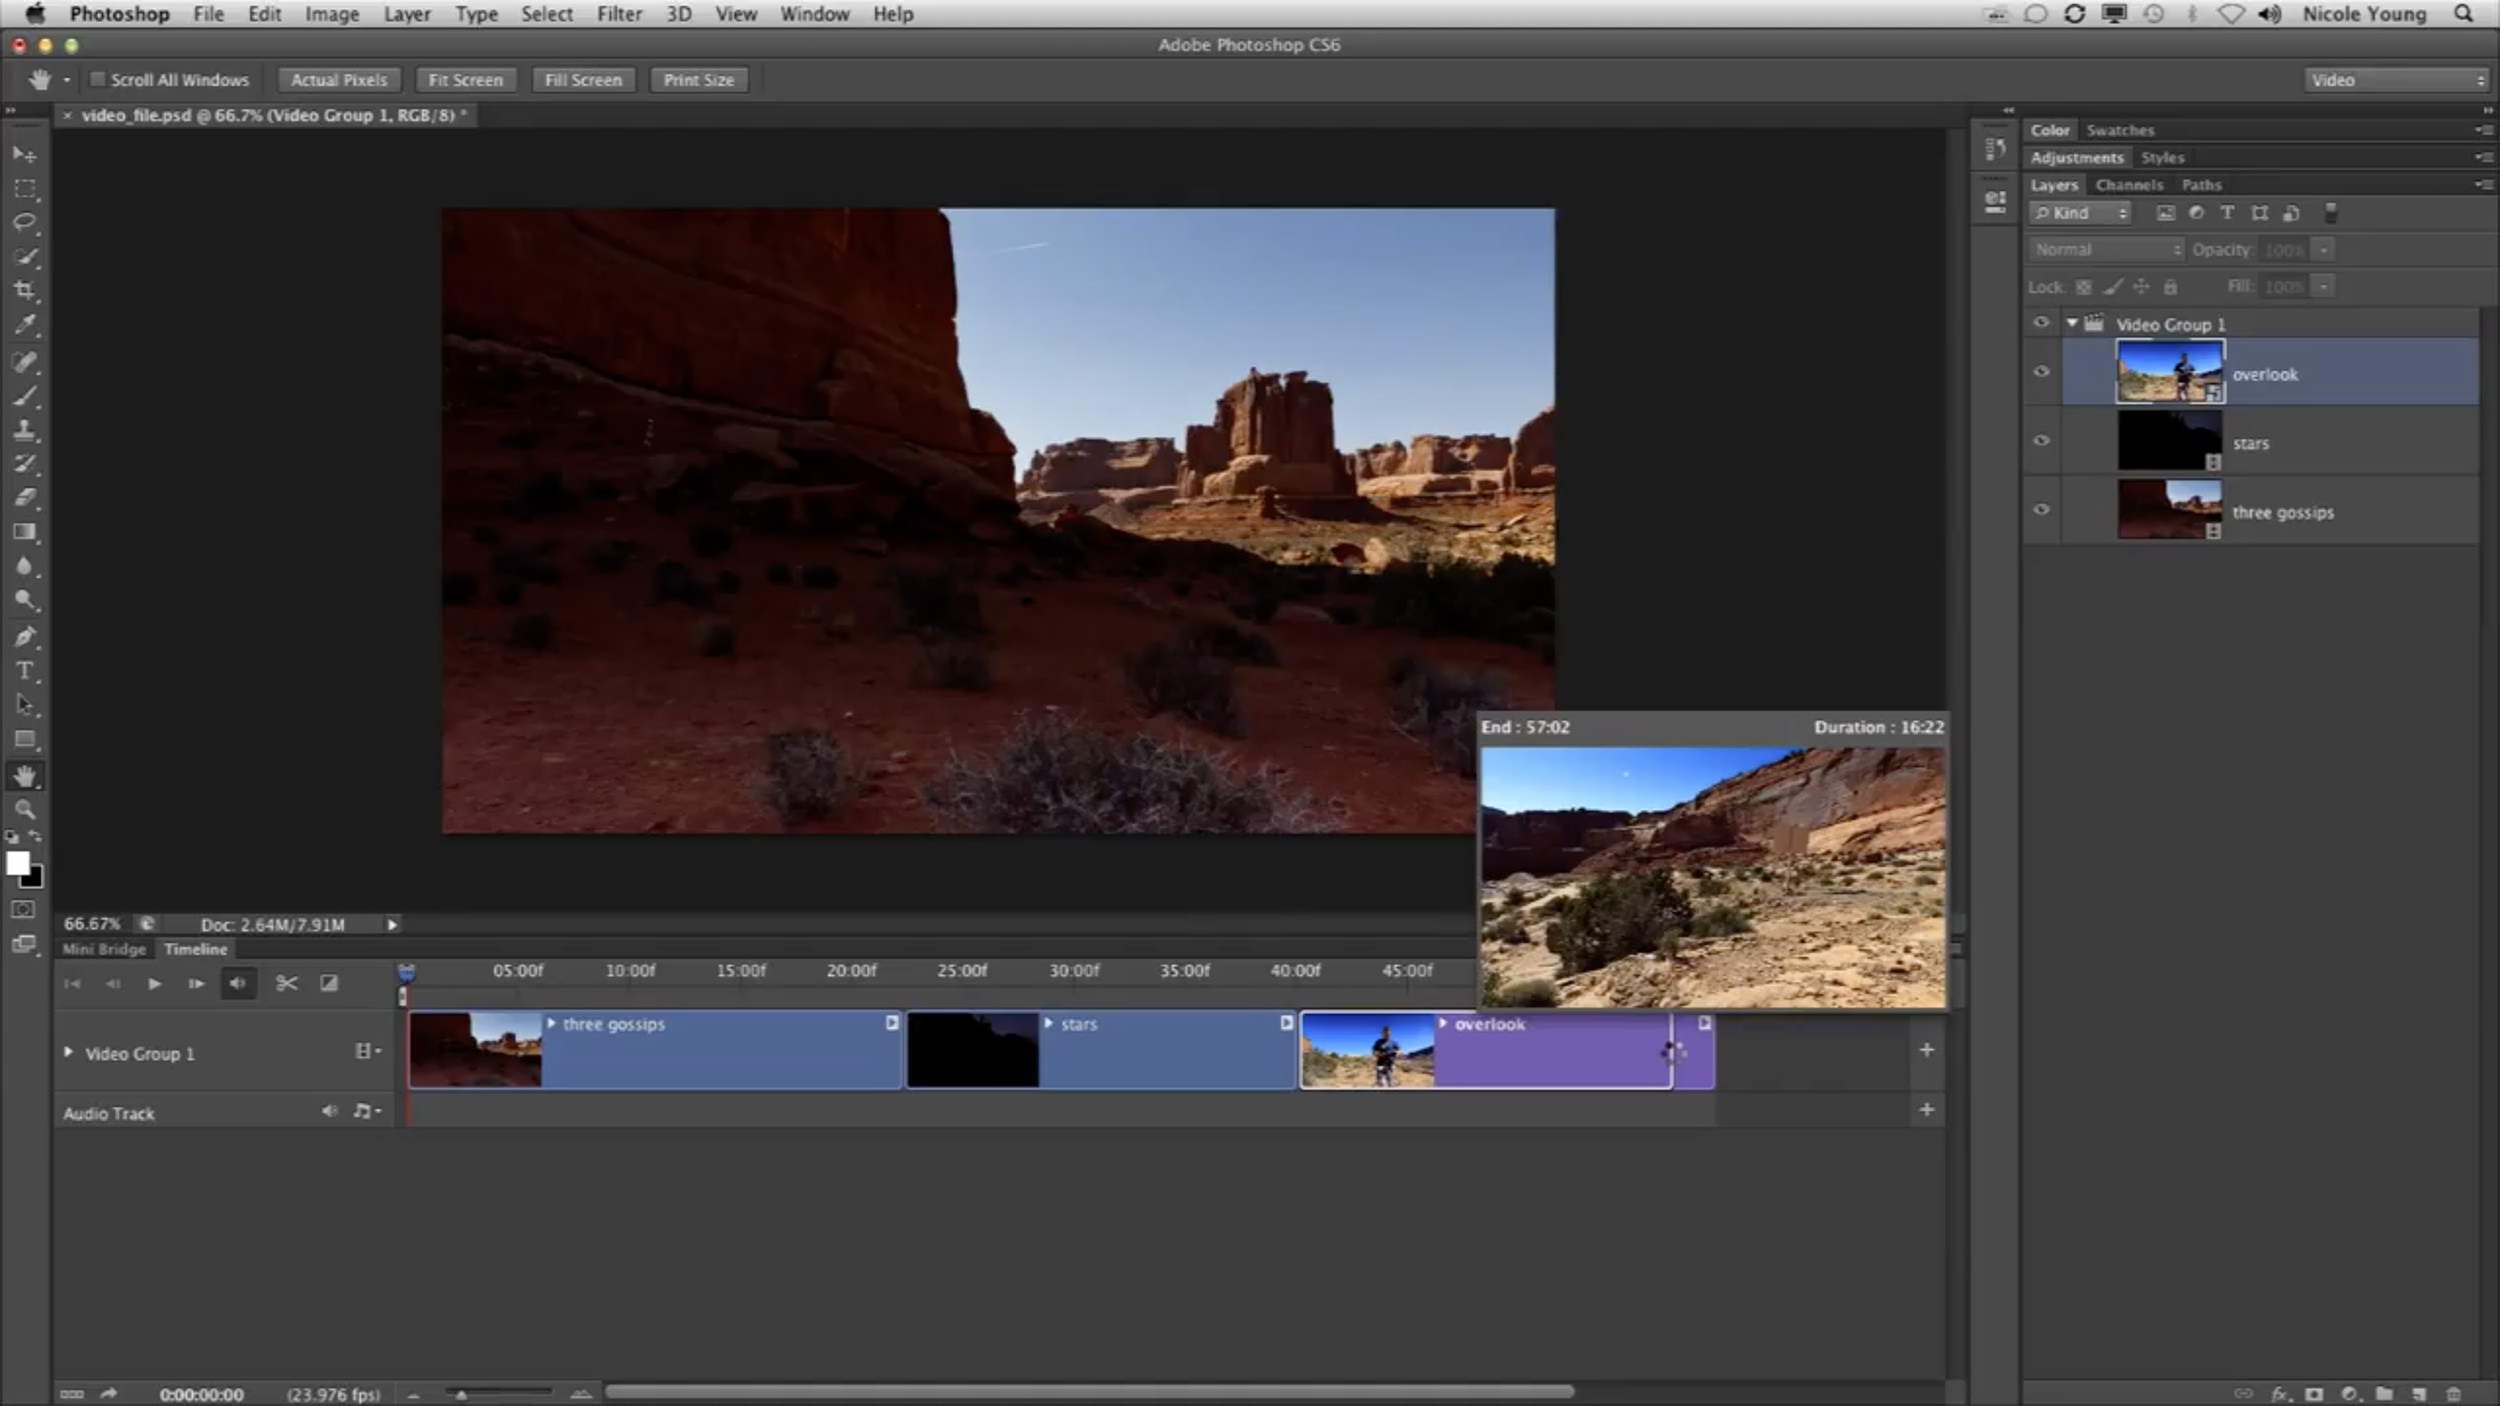The image size is (2500, 1406).
Task: Open the Filter menu
Action: click(619, 14)
